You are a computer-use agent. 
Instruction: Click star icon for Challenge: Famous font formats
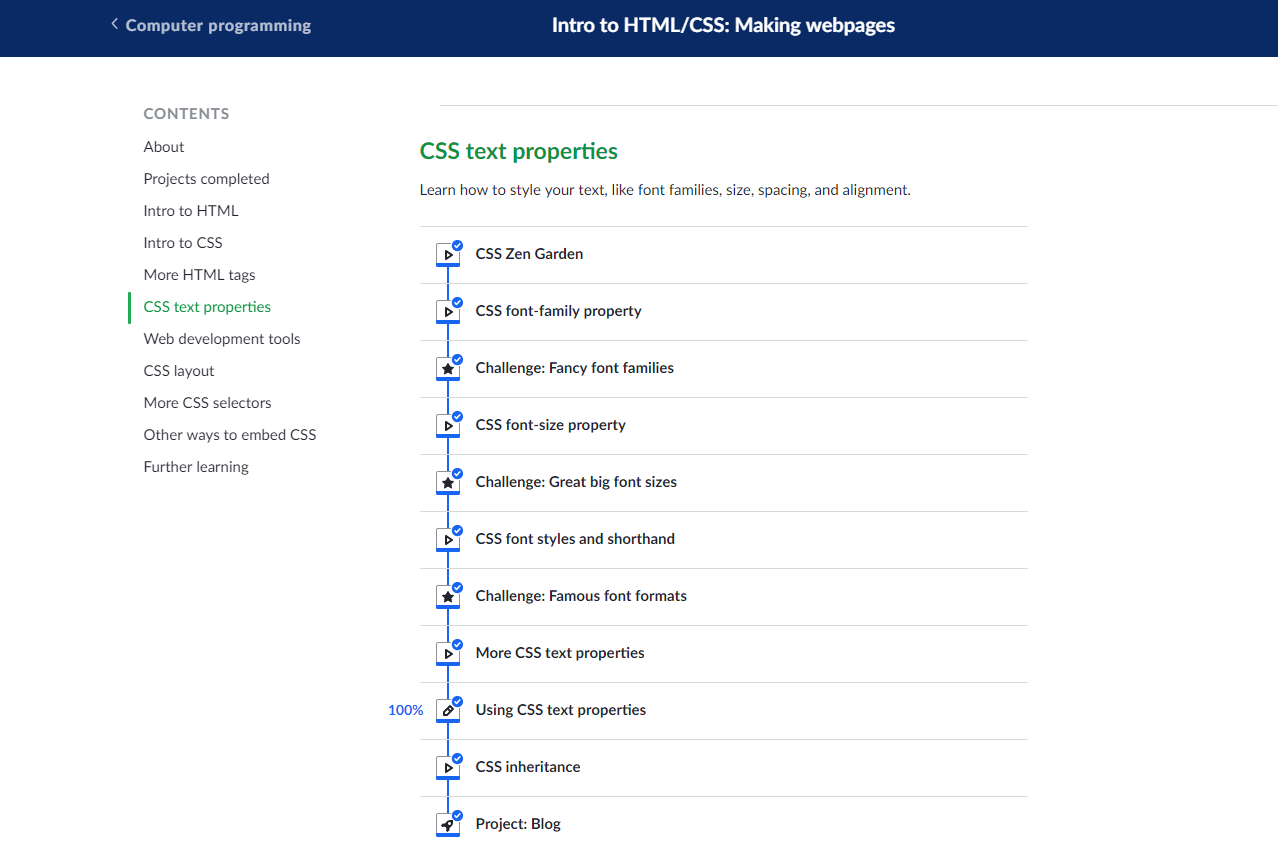pyautogui.click(x=448, y=597)
